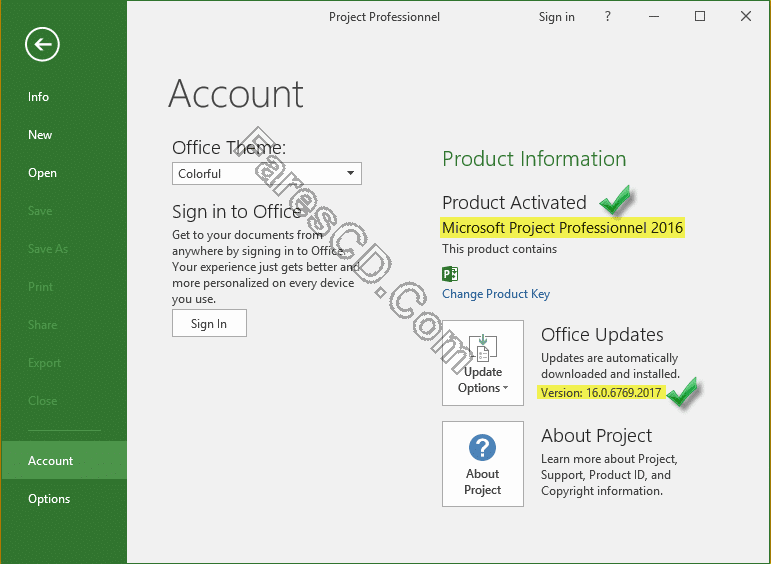Click the About Project heading text
771x564 pixels.
point(596,436)
